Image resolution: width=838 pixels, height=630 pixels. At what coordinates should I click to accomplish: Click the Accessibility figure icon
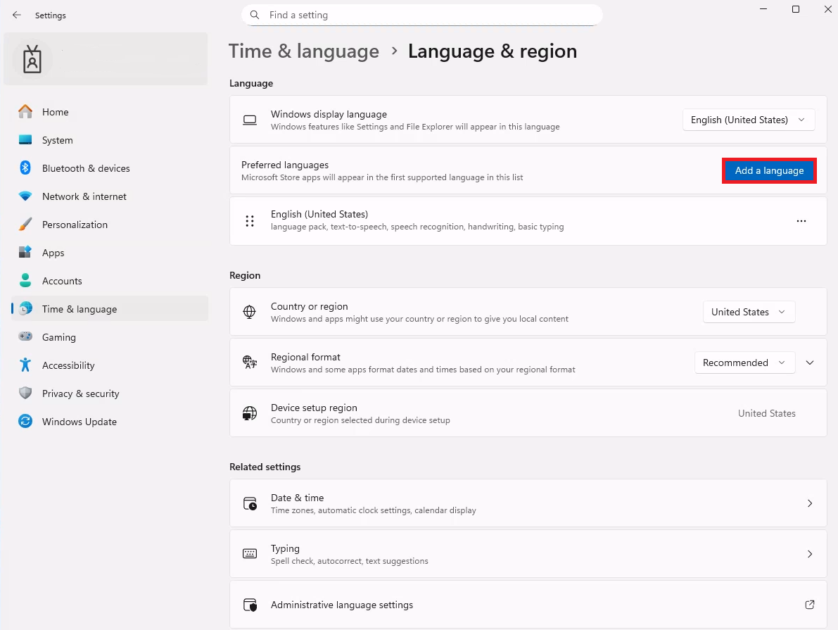pyautogui.click(x=25, y=365)
